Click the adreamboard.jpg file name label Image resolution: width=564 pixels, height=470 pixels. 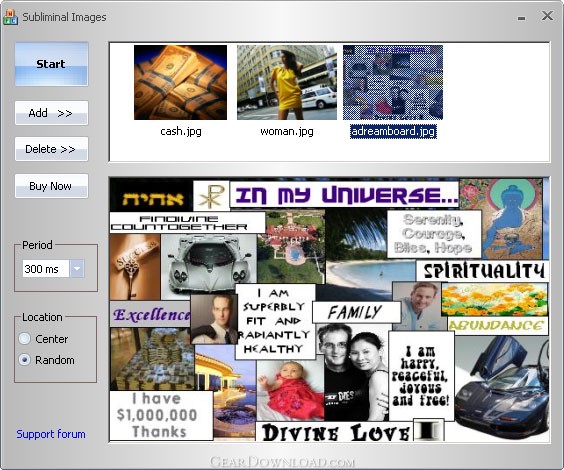(393, 131)
